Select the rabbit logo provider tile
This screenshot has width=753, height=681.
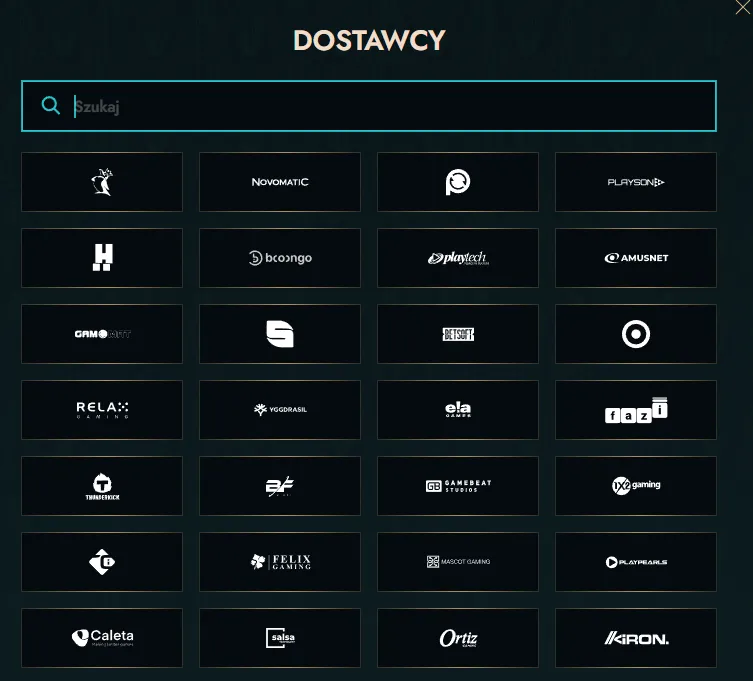102,182
